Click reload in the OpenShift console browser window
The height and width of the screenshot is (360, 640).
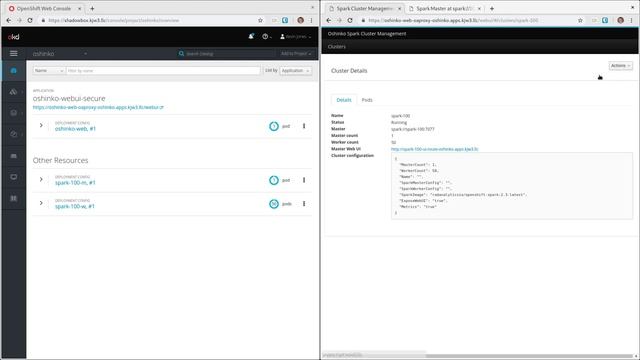[x=30, y=20]
